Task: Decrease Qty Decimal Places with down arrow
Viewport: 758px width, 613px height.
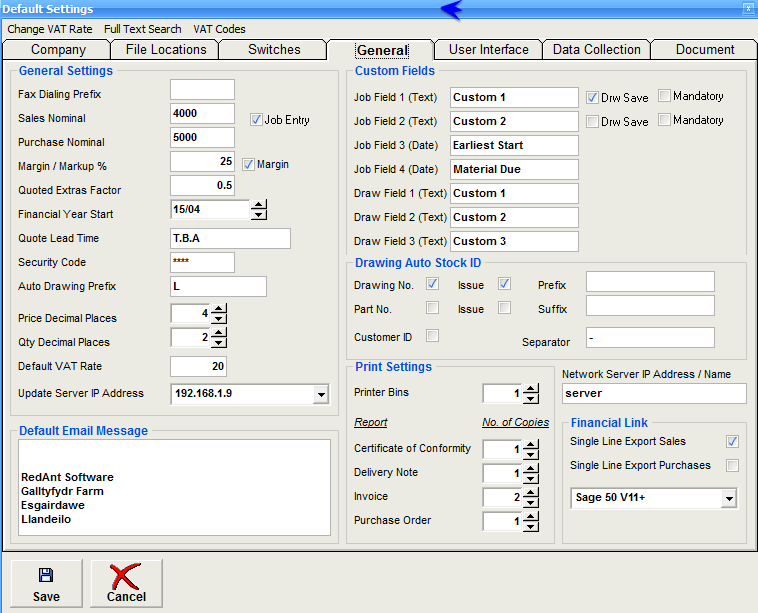Action: point(220,343)
